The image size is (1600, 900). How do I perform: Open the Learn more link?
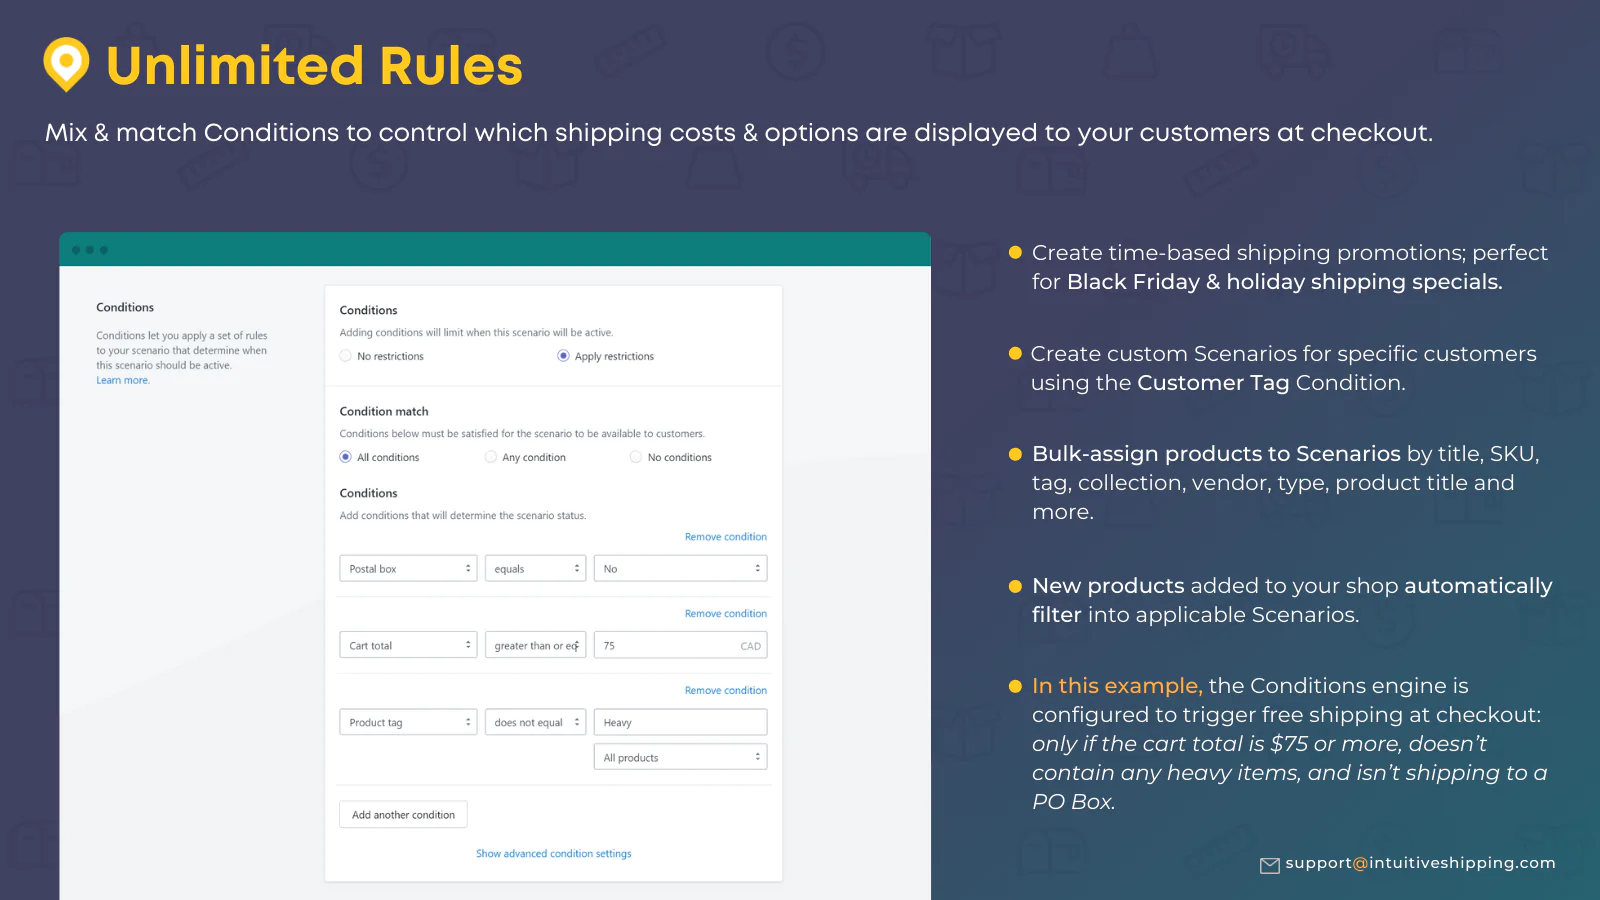point(123,380)
